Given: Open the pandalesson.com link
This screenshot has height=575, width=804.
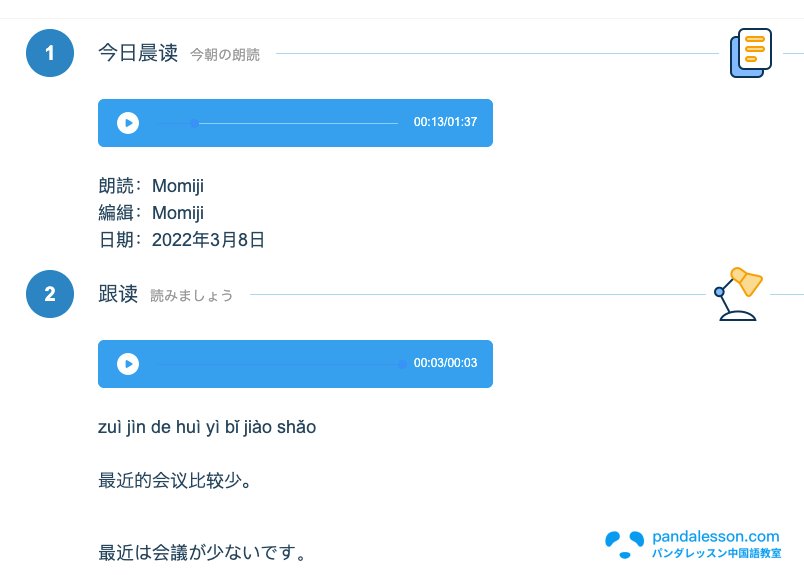Looking at the screenshot, I should coord(715,537).
